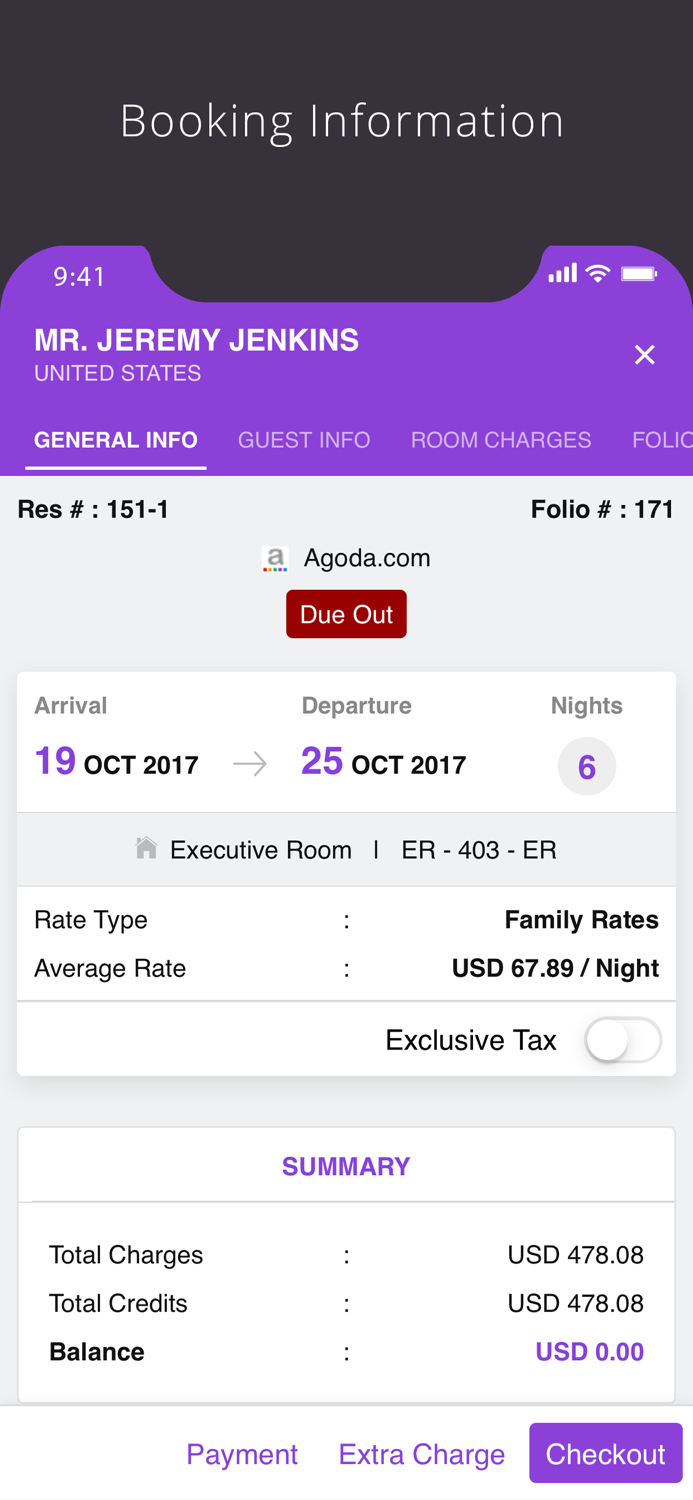
Task: Open the Payment link
Action: [x=242, y=1453]
